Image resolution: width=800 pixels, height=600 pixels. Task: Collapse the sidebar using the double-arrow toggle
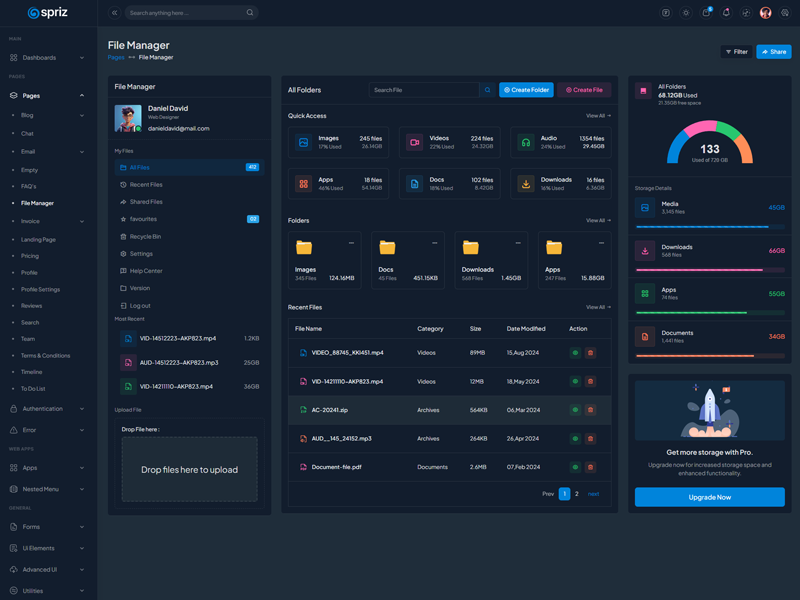114,13
